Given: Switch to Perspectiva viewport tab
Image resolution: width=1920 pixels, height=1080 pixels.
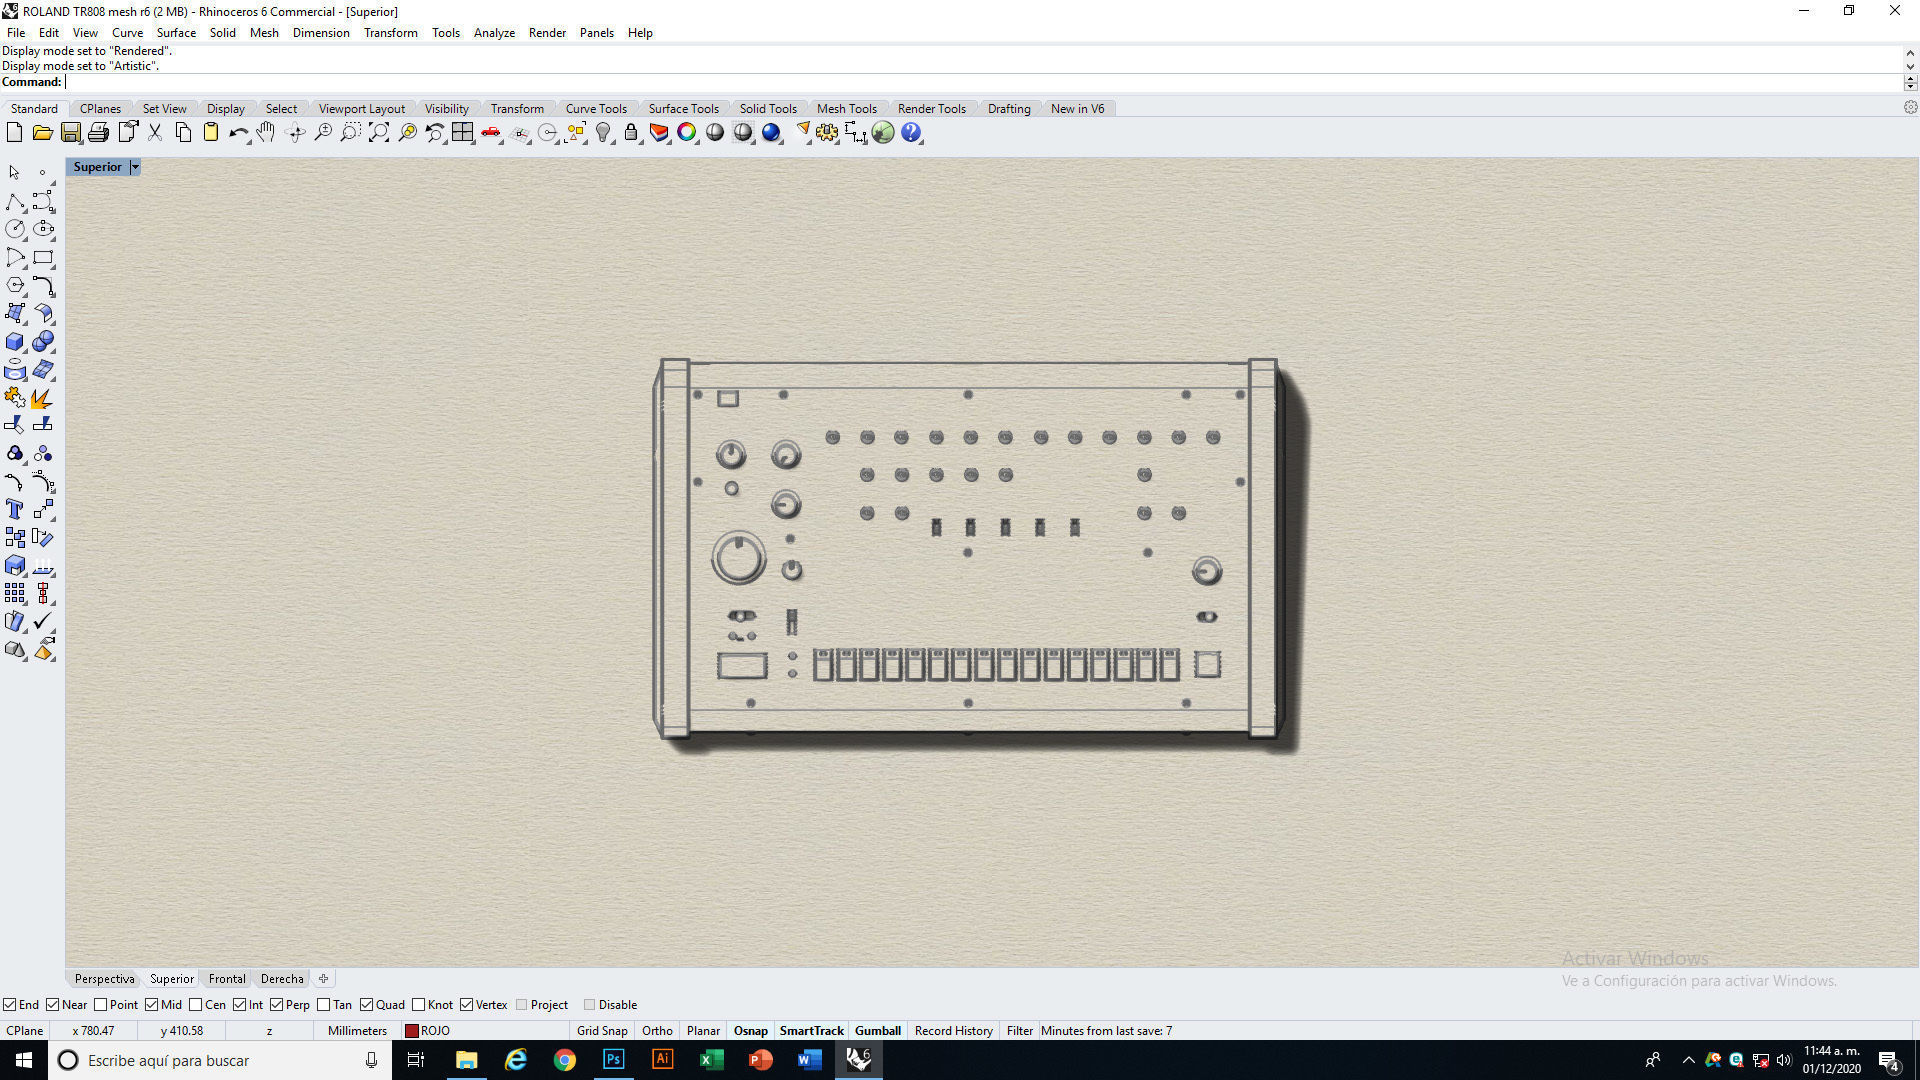Looking at the screenshot, I should pyautogui.click(x=104, y=979).
